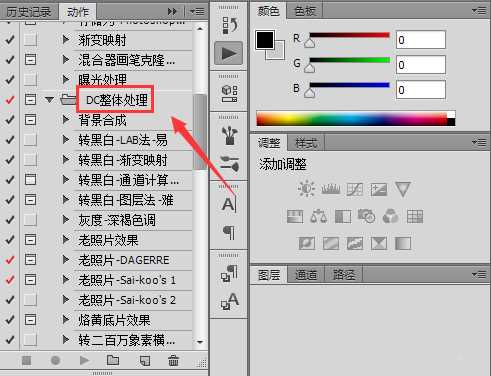
Task: Click the G value input field
Action: tap(421, 65)
